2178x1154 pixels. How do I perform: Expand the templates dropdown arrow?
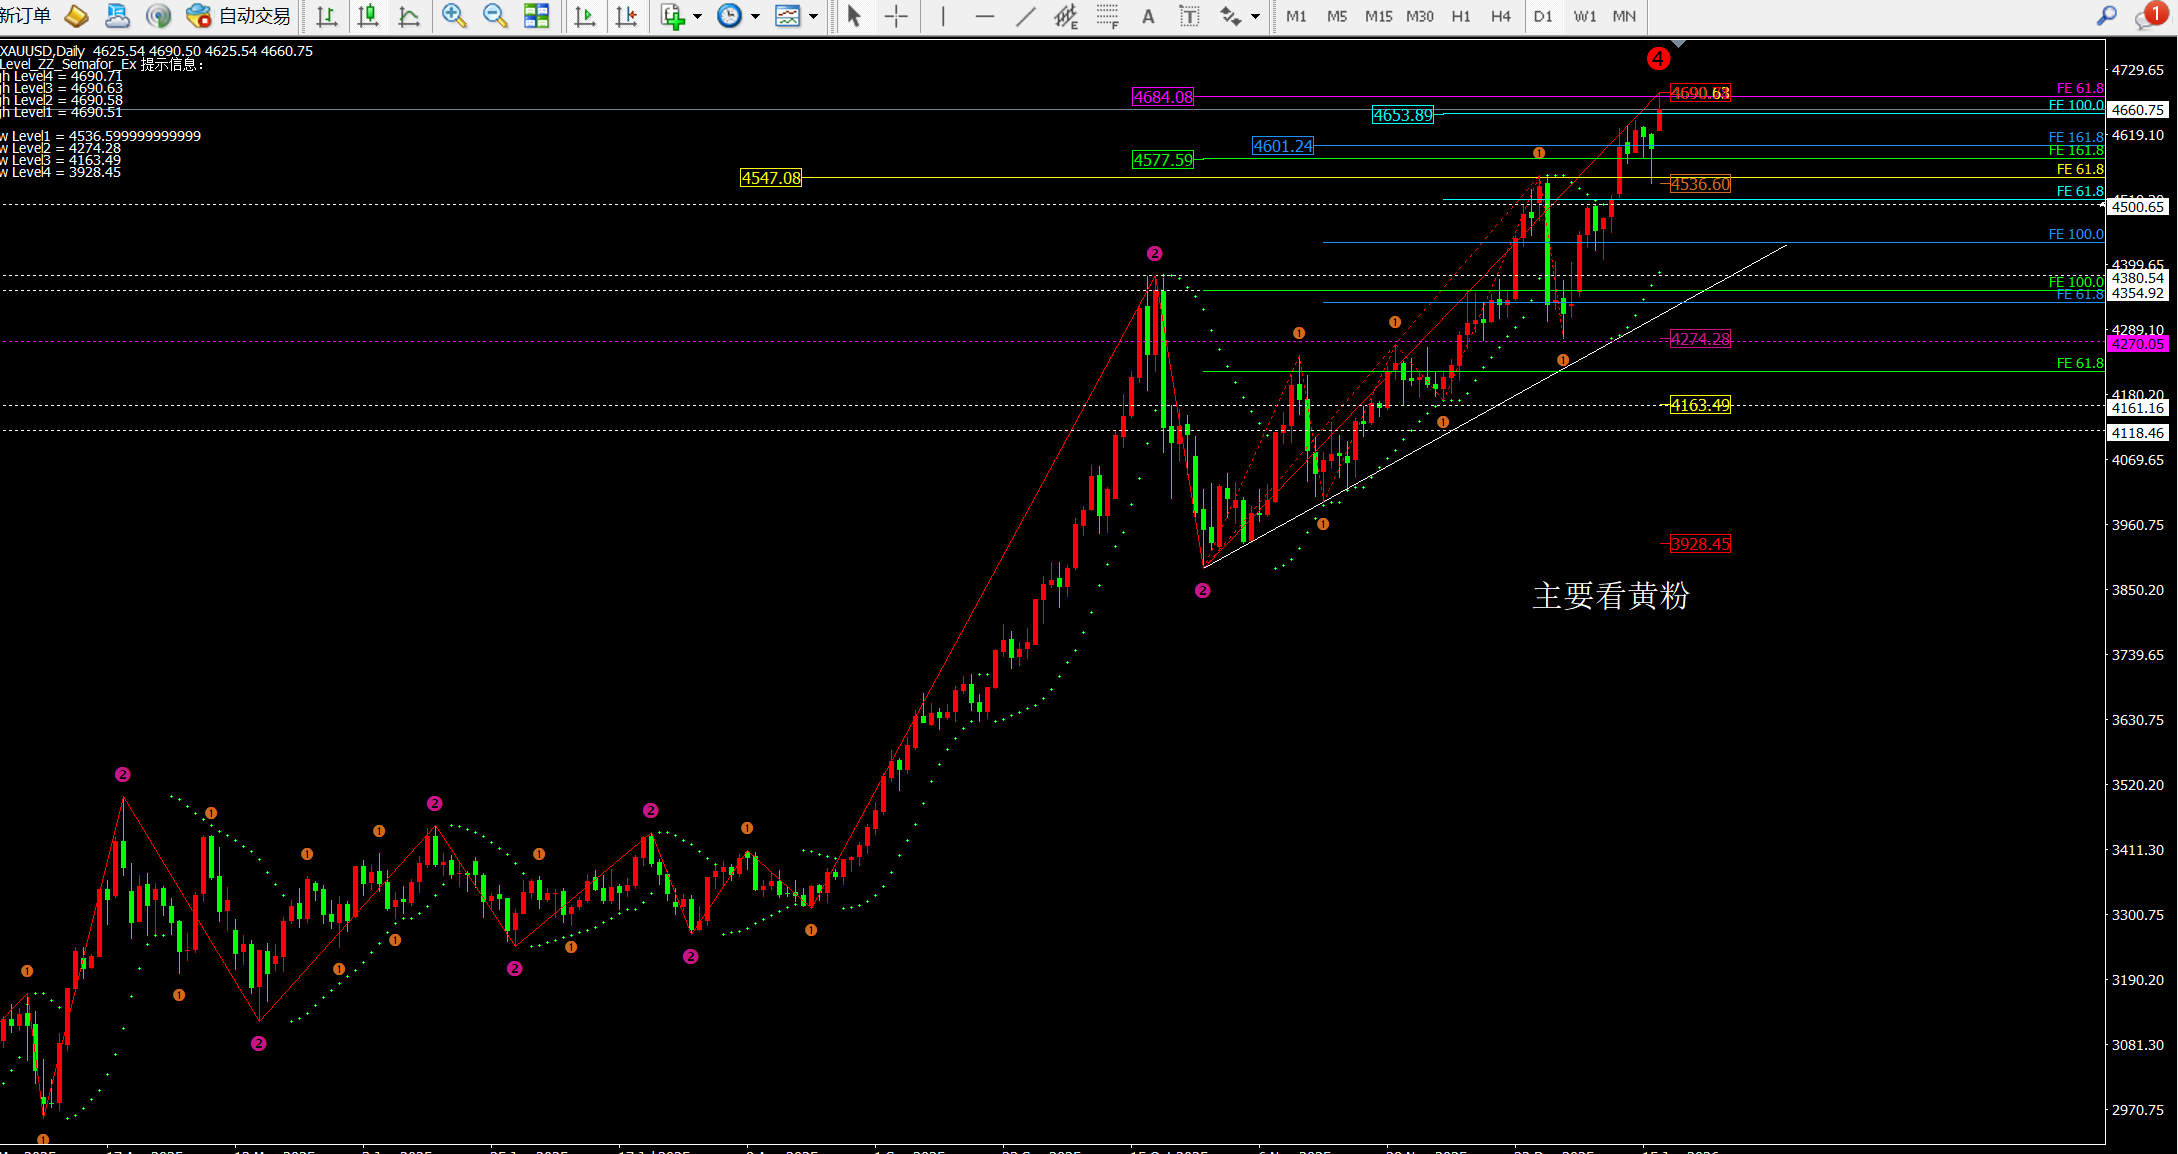813,16
